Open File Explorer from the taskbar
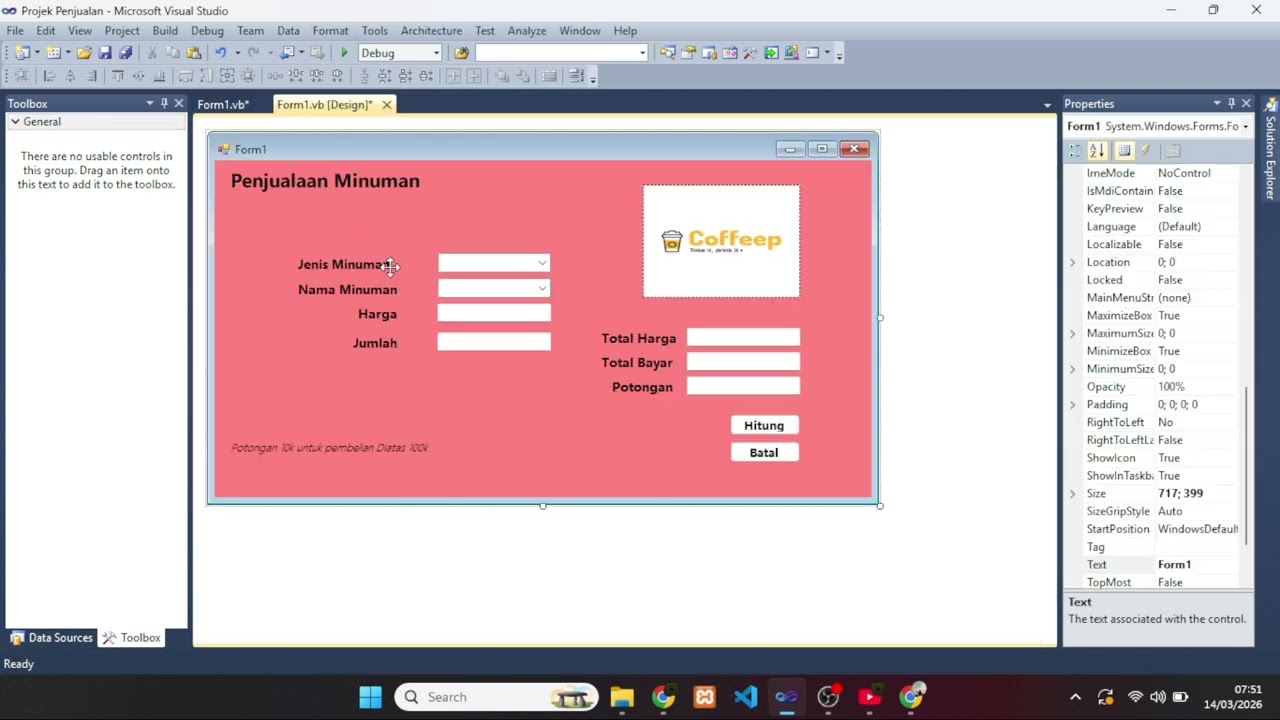1280x720 pixels. coord(622,697)
